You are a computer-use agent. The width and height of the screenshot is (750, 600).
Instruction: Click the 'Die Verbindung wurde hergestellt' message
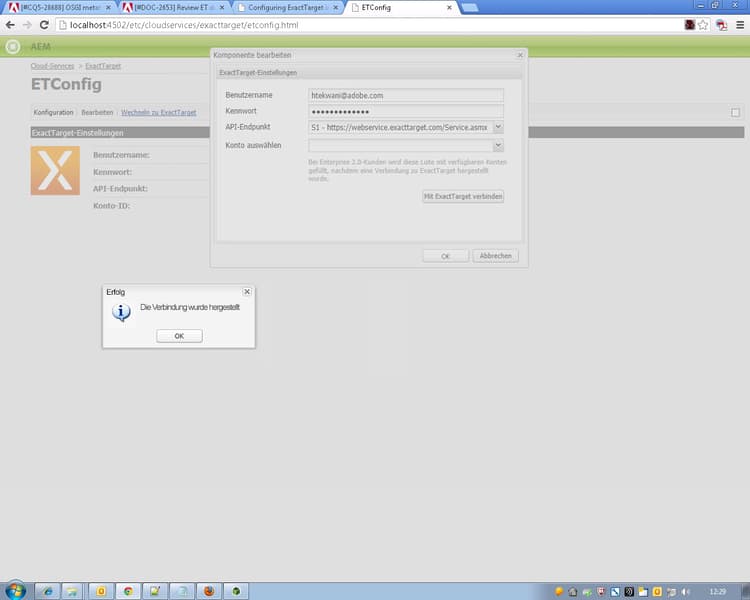click(189, 307)
